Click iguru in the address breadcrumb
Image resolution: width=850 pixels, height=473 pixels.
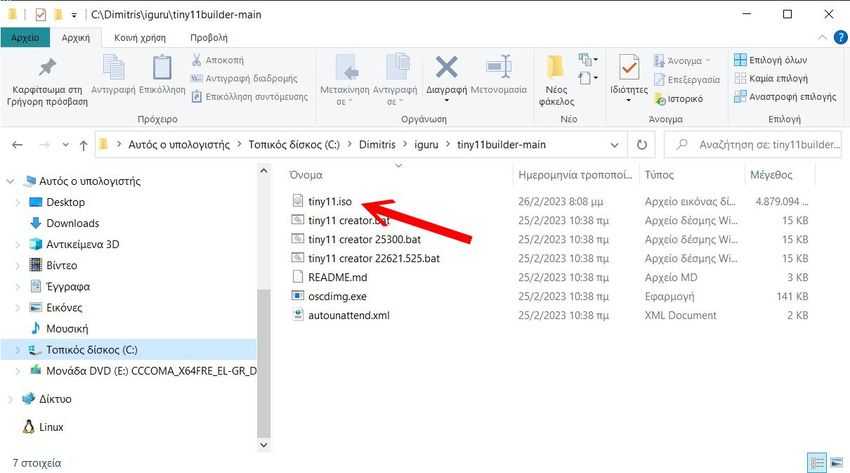tap(426, 145)
